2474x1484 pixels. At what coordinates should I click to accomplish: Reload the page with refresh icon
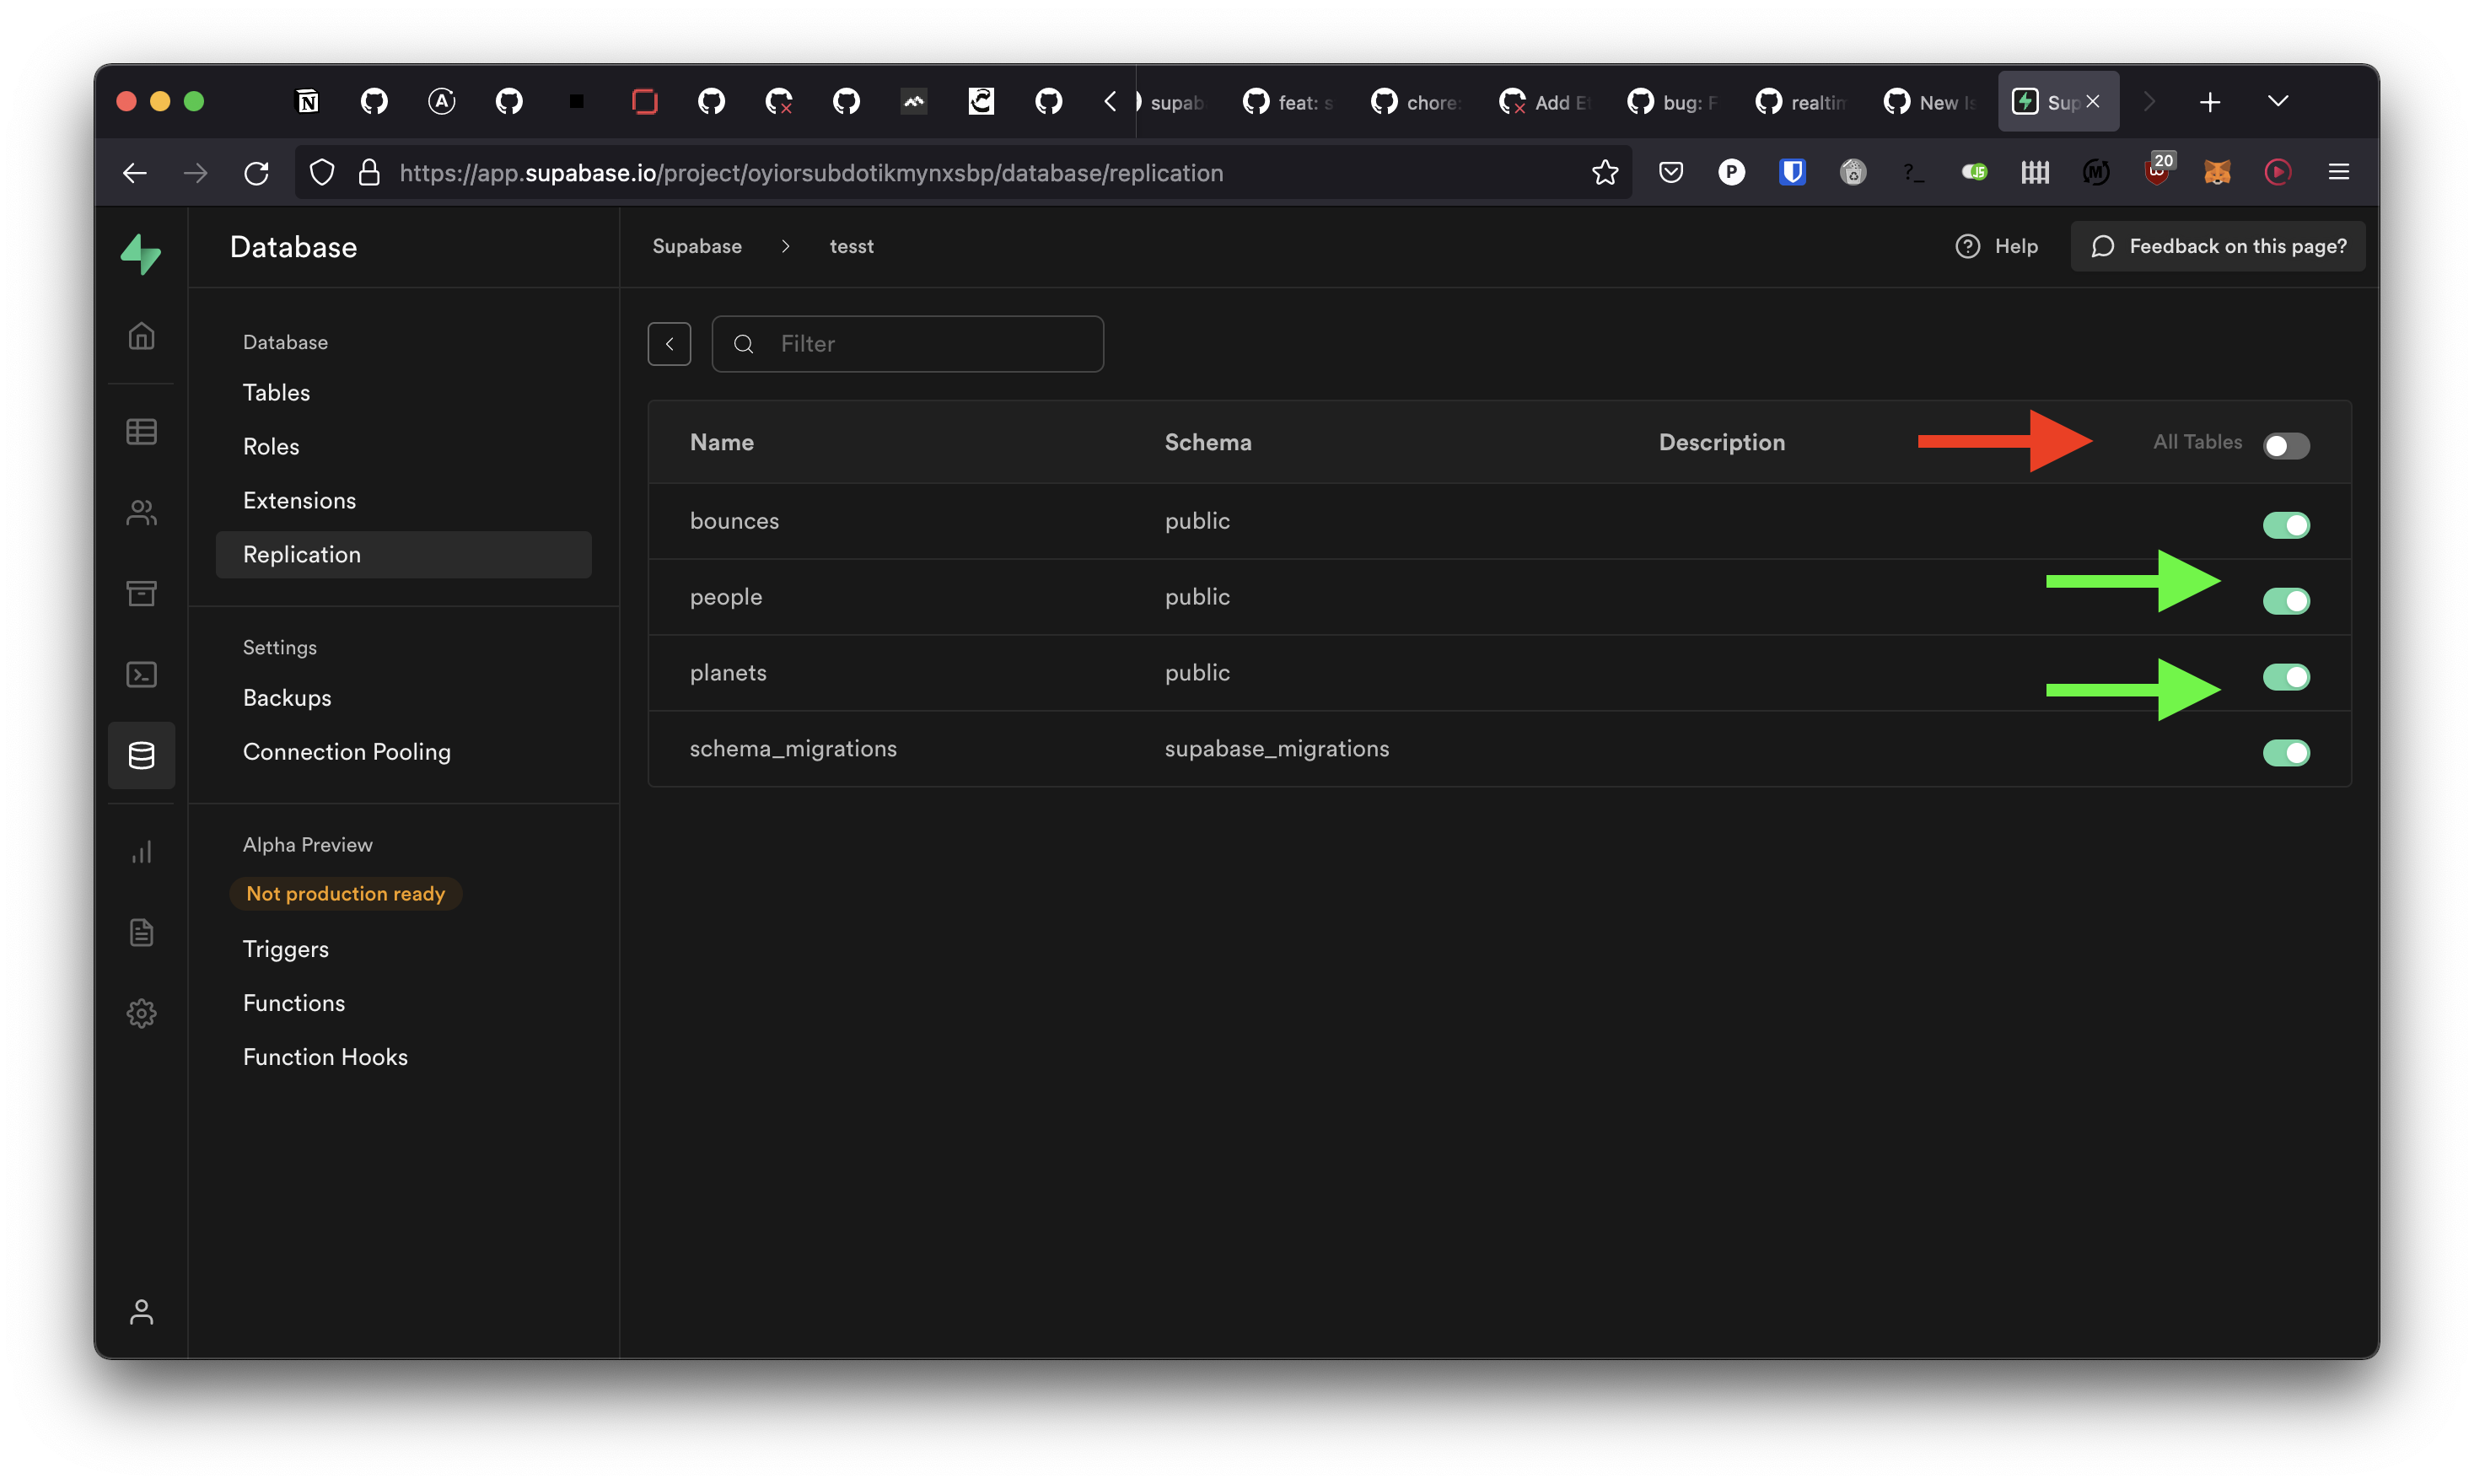click(257, 173)
